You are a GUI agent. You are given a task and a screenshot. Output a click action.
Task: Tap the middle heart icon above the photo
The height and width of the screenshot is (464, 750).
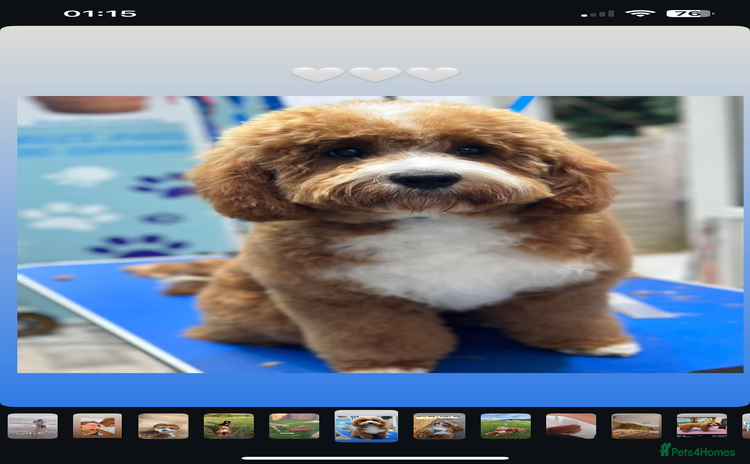click(375, 74)
